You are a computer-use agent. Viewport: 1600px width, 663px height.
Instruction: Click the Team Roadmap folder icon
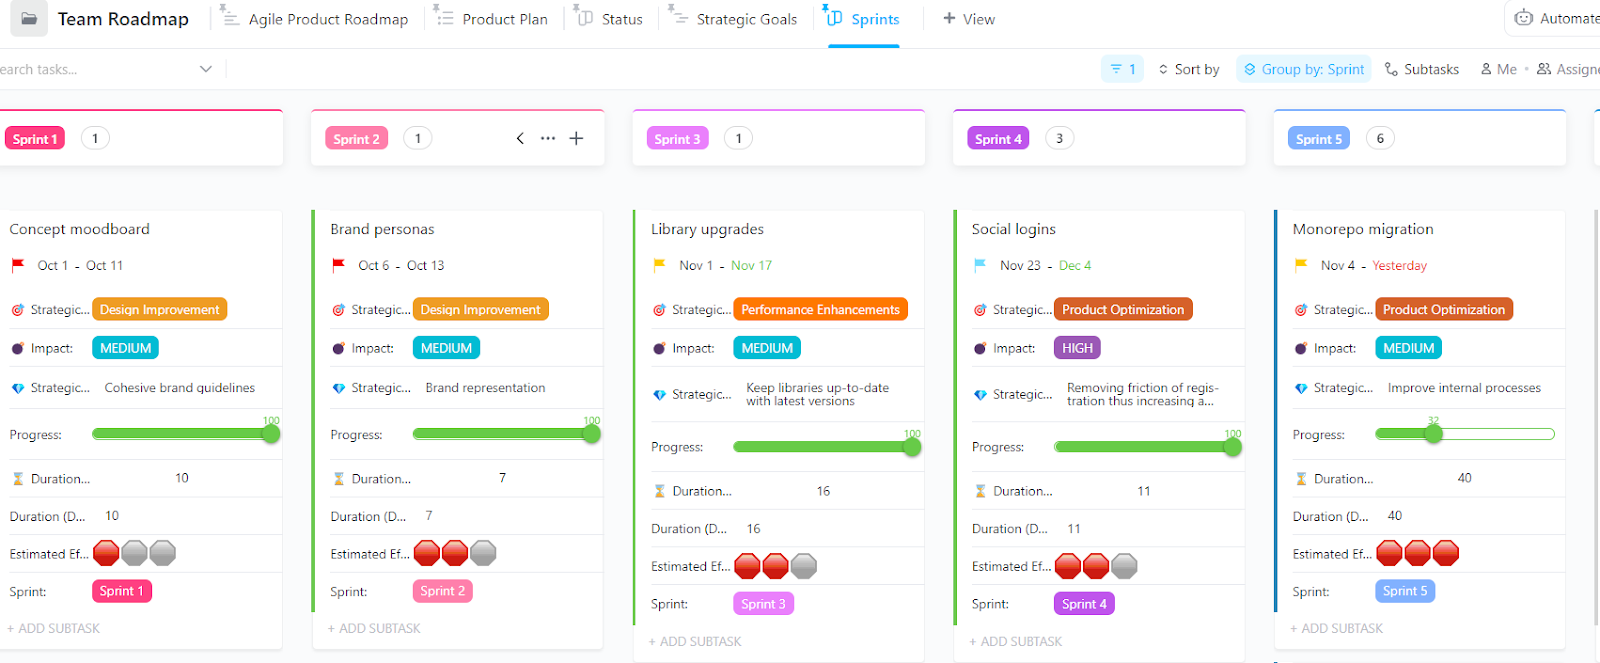[29, 19]
